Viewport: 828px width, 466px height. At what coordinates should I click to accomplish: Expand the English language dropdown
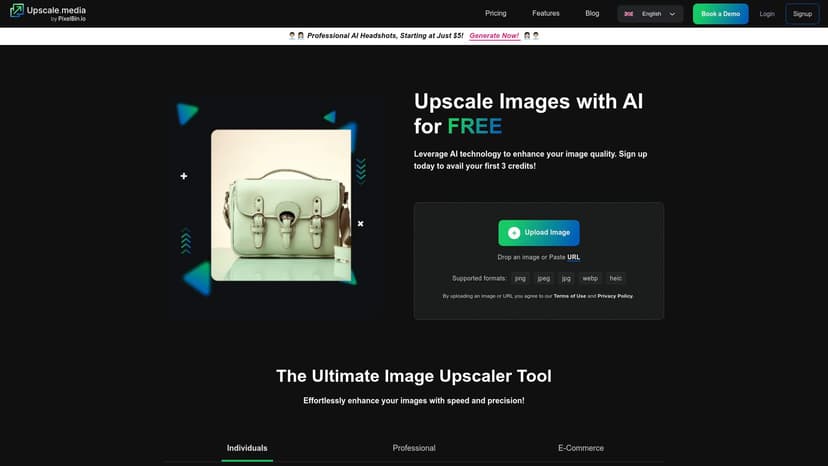[650, 14]
